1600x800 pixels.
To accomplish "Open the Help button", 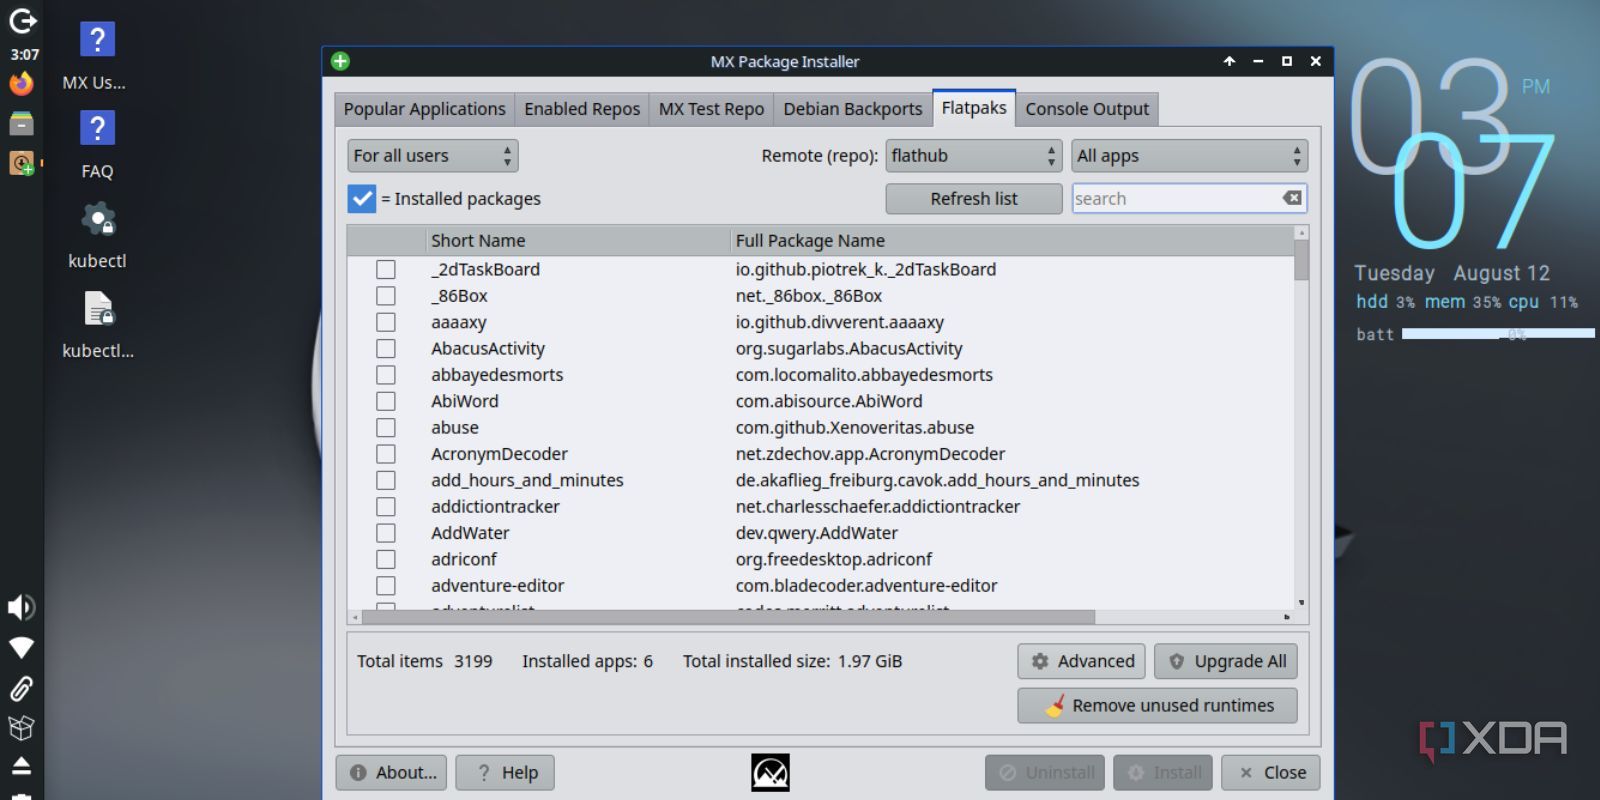I will pos(505,772).
